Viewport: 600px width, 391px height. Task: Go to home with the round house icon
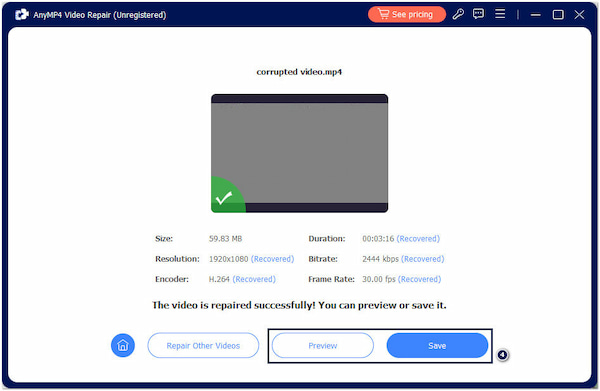click(123, 345)
